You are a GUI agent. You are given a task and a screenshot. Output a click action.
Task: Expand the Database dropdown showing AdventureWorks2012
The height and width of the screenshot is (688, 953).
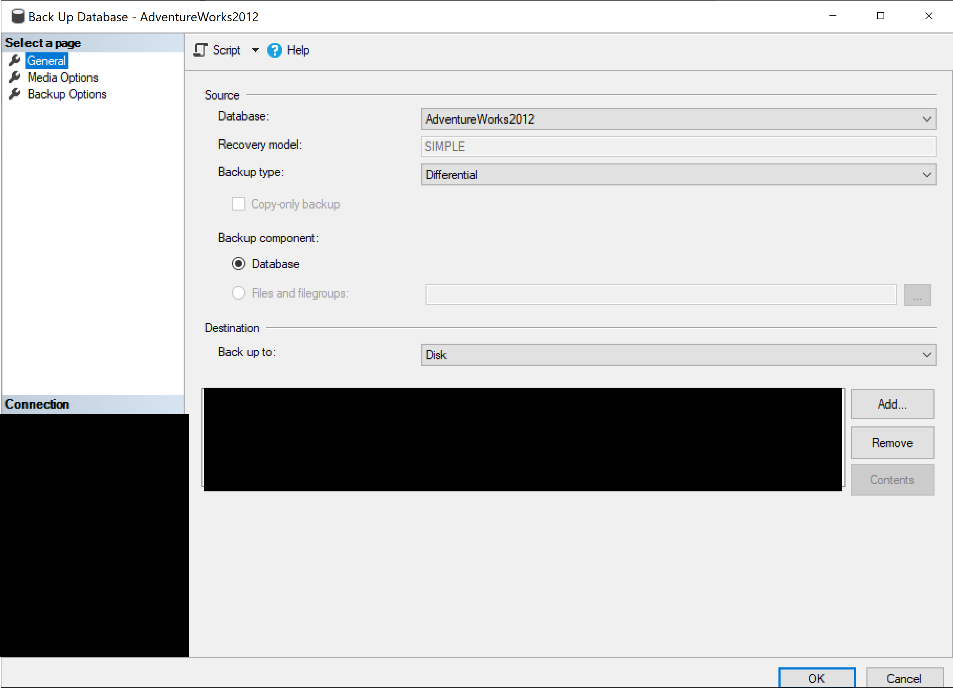pyautogui.click(x=678, y=119)
